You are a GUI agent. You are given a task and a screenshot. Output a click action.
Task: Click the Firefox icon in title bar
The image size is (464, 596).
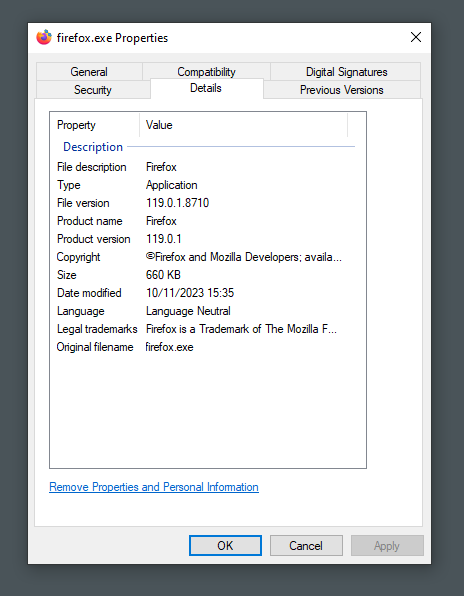pyautogui.click(x=44, y=37)
